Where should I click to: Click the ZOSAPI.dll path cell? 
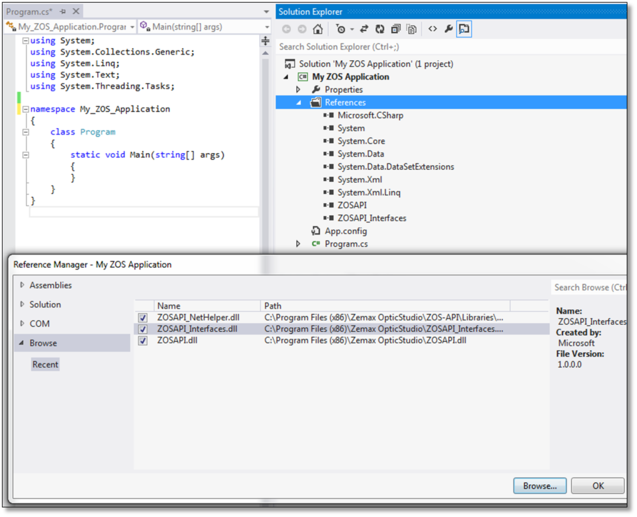365,340
